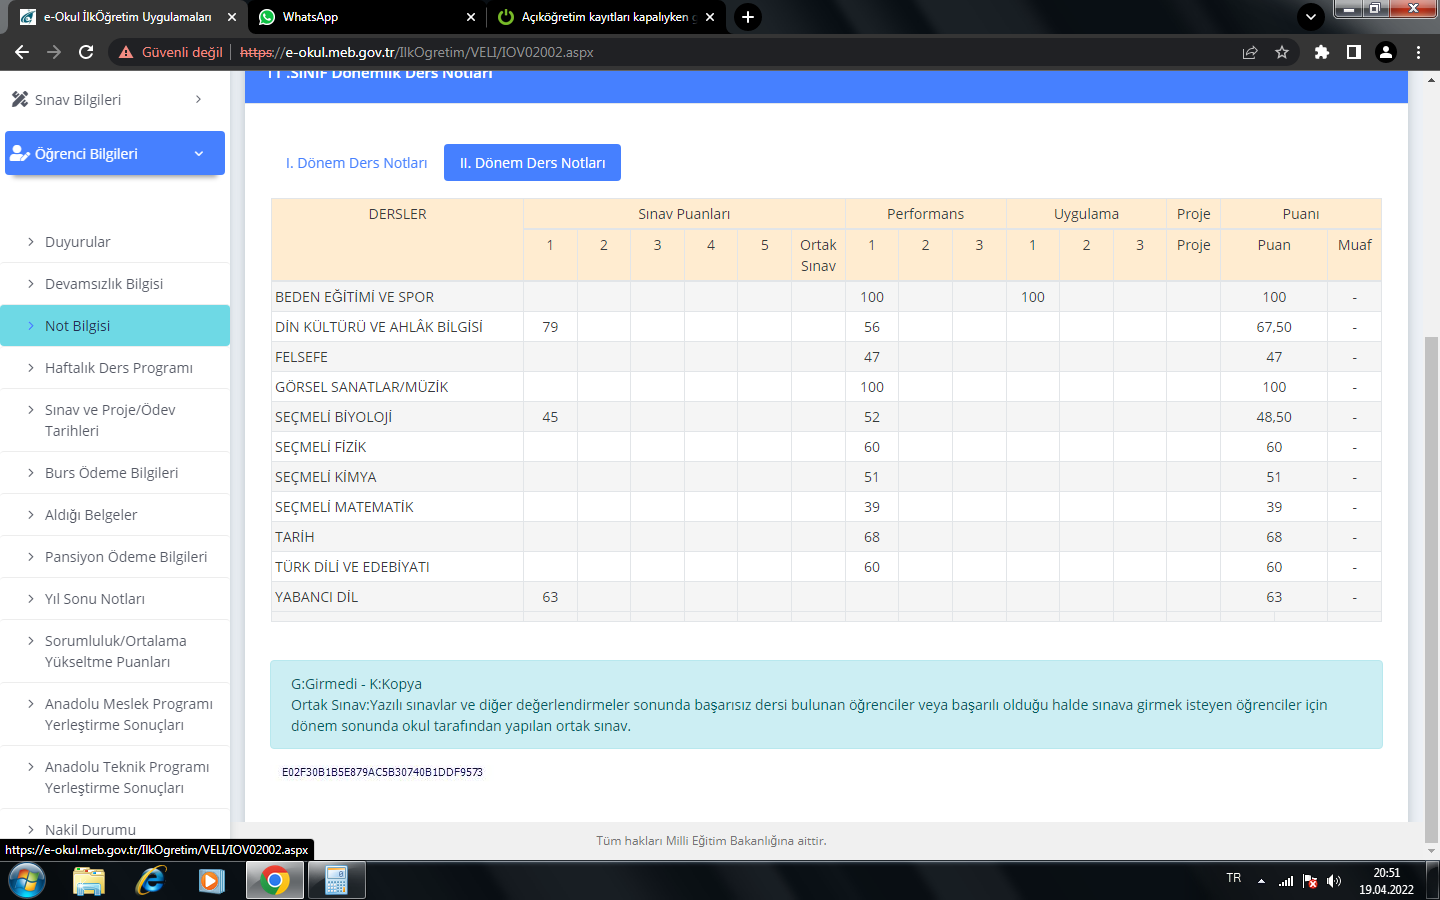
Task: Launch Internet Explorer from the taskbar
Action: click(x=151, y=880)
